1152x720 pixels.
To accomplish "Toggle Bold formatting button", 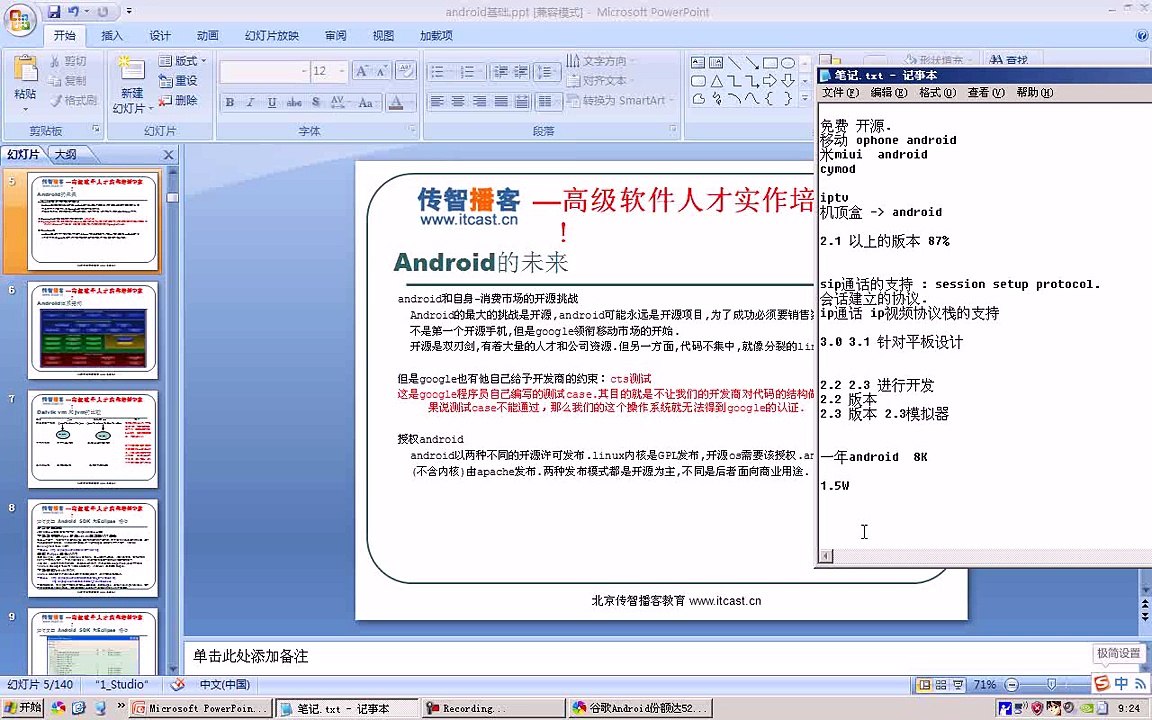I will pyautogui.click(x=229, y=102).
